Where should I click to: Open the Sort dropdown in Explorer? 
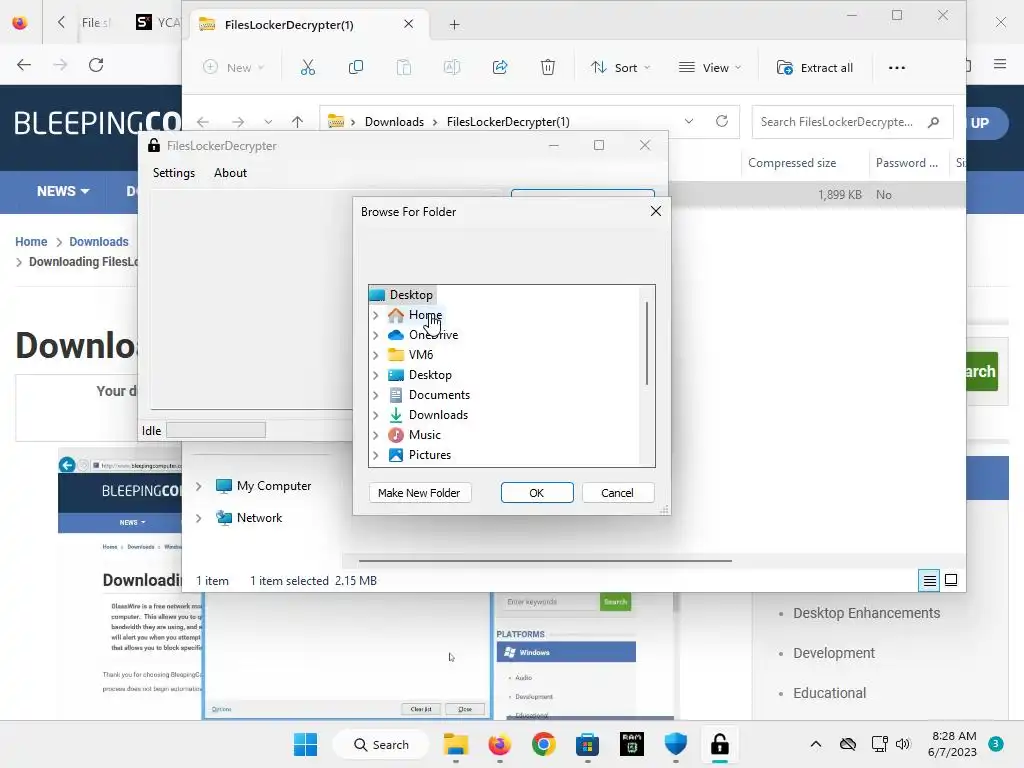click(620, 68)
